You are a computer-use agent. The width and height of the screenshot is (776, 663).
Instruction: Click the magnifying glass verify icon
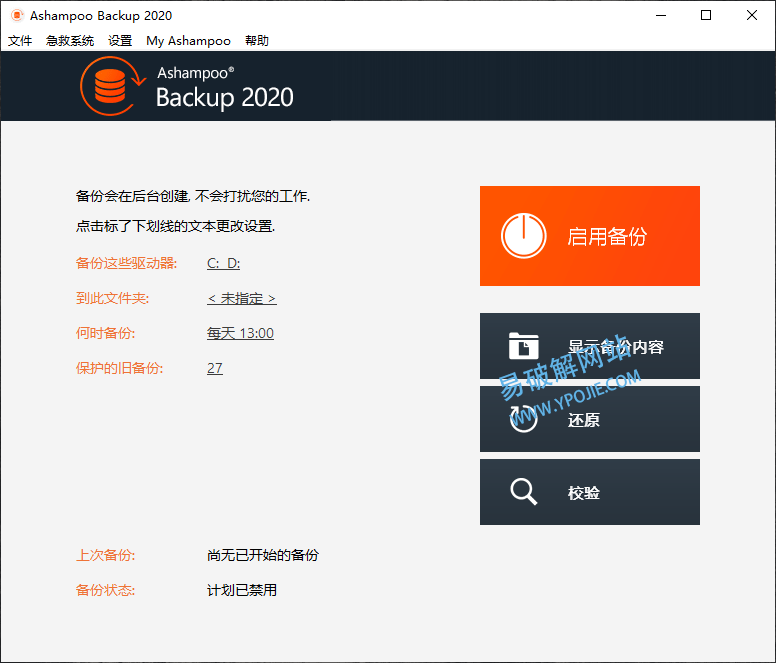pos(524,492)
